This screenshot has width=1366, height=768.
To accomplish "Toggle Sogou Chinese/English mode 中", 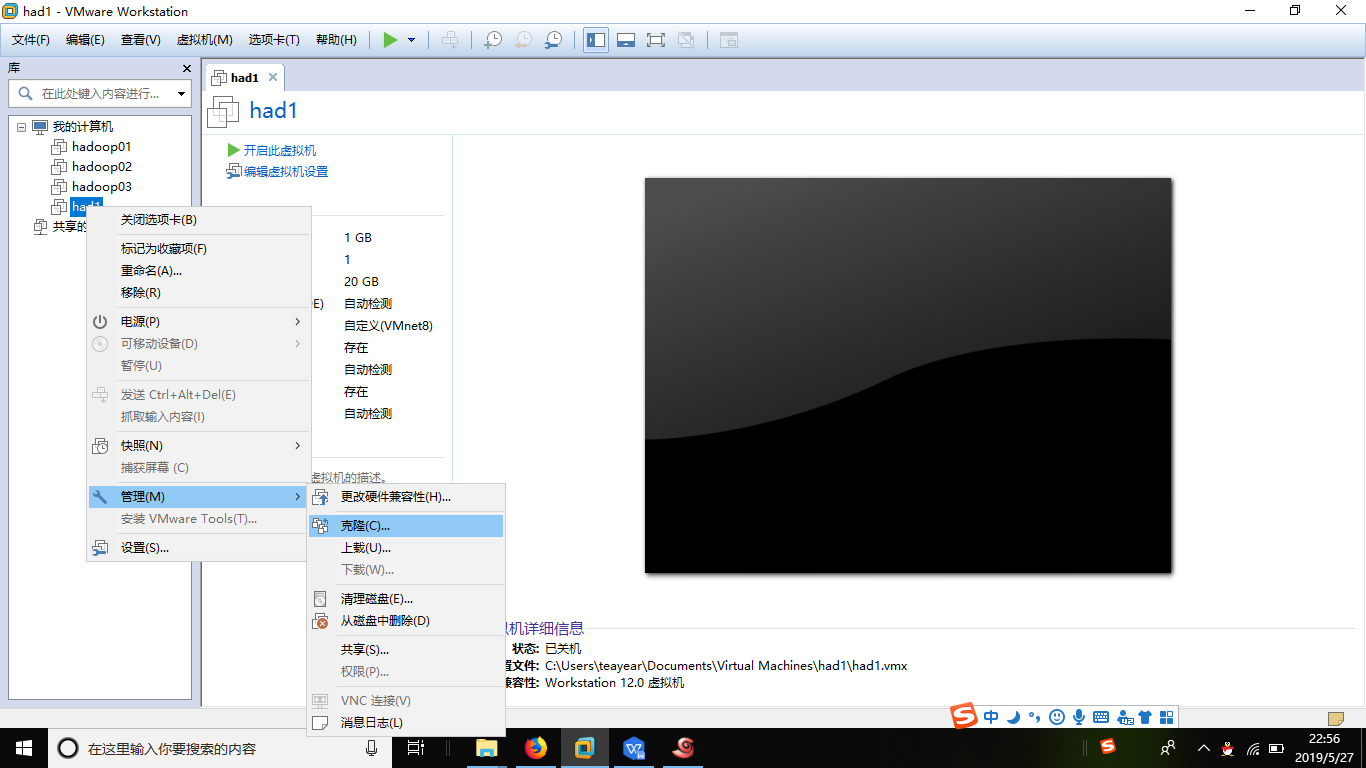I will coord(991,717).
